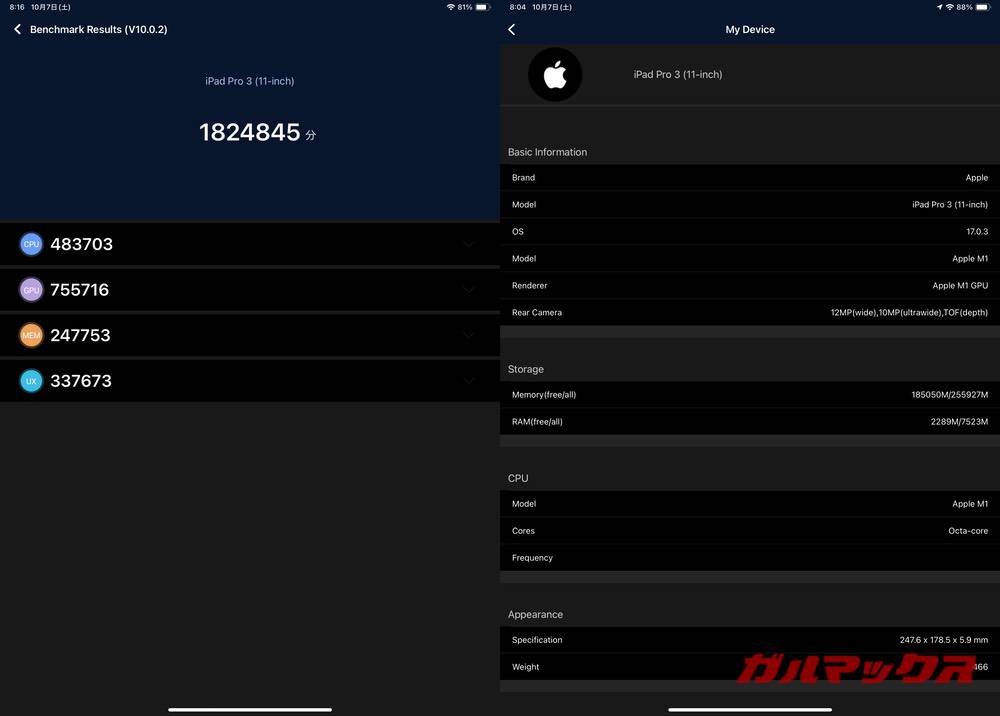Screen dimensions: 1000x716
Task: Expand the UX score details chevron
Action: [468, 380]
